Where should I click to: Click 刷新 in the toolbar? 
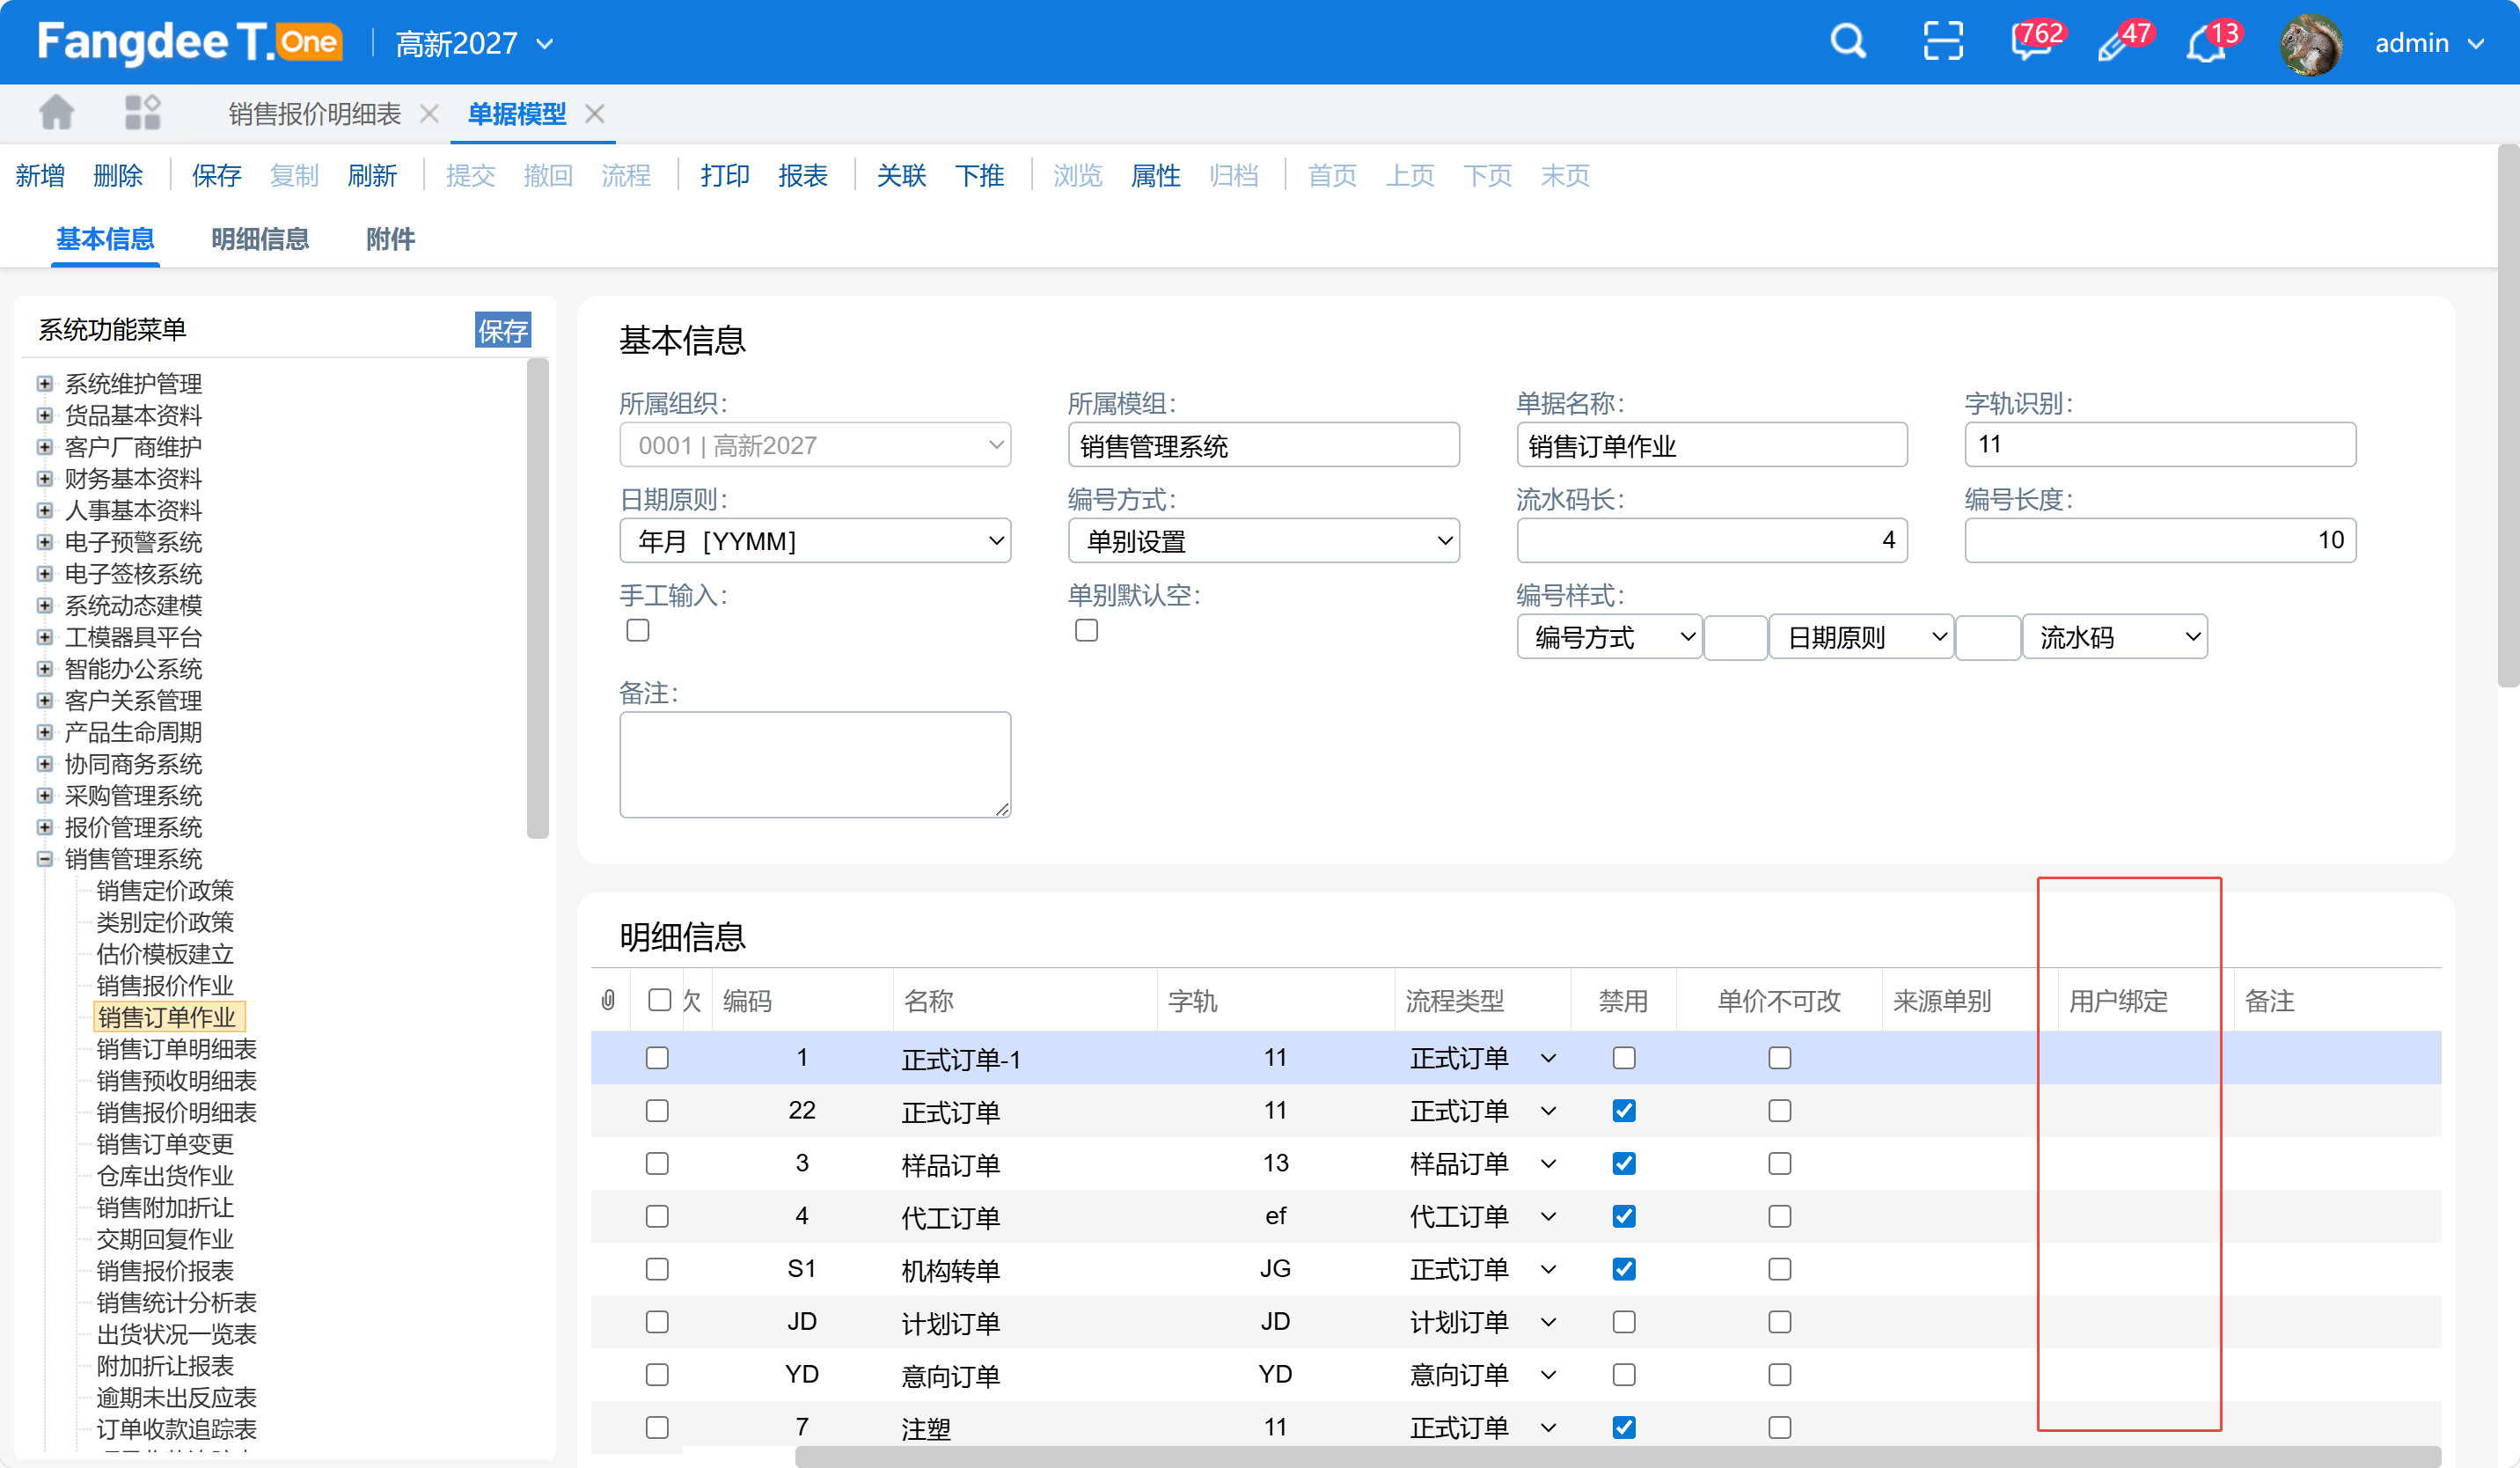[x=372, y=176]
